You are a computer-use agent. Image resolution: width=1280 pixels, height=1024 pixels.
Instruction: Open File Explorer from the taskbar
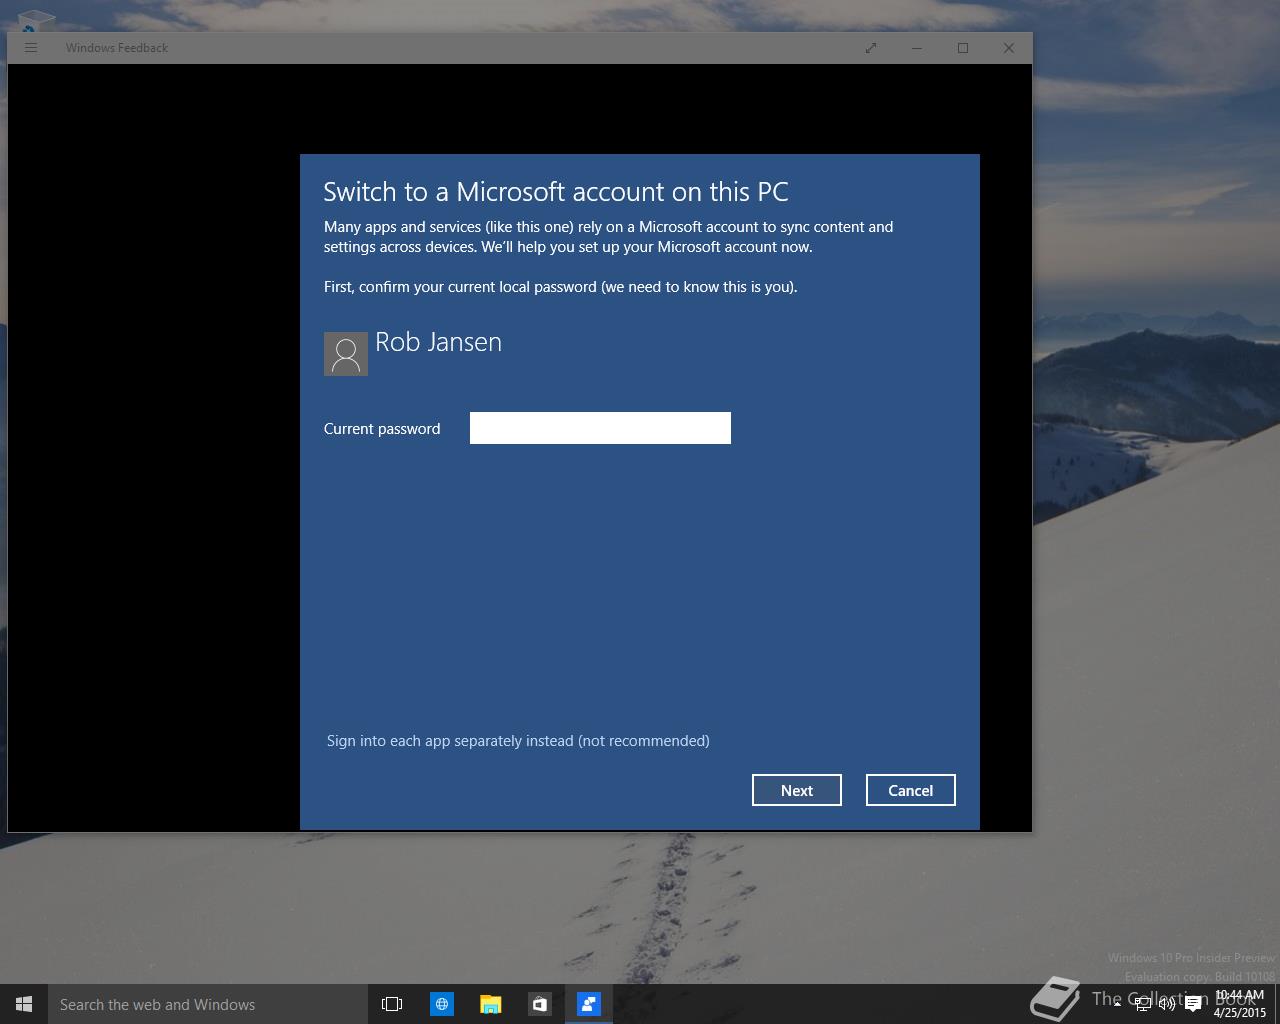(490, 1004)
